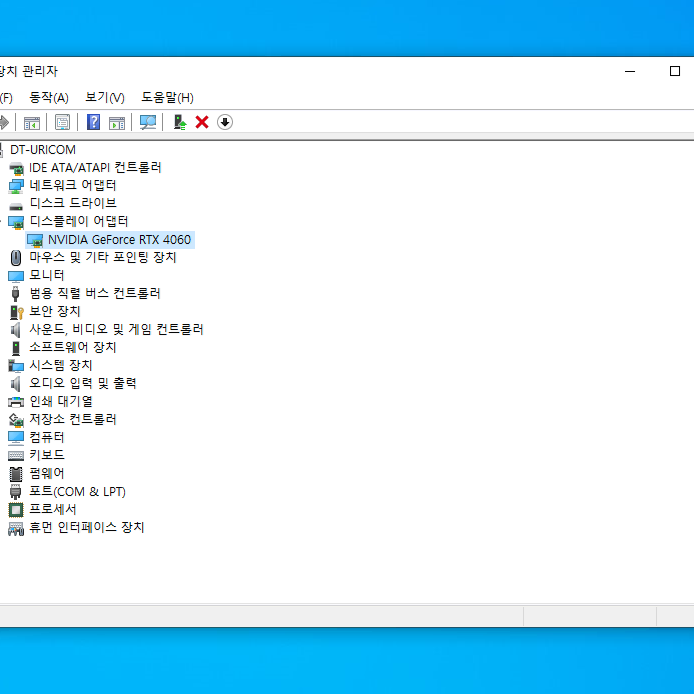
Task: Open the 도움말(H) menu
Action: [167, 97]
